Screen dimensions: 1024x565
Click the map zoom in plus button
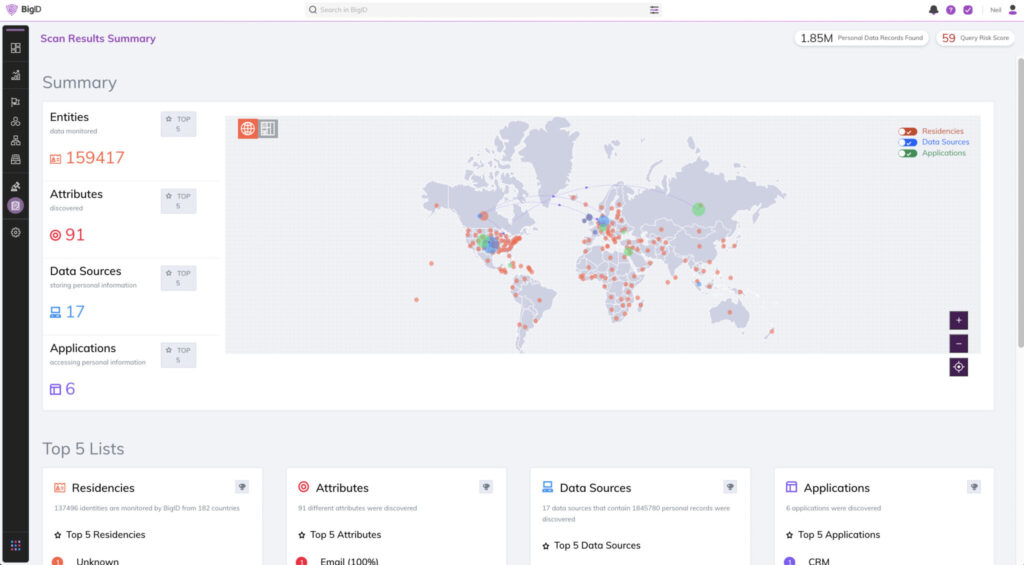(959, 321)
